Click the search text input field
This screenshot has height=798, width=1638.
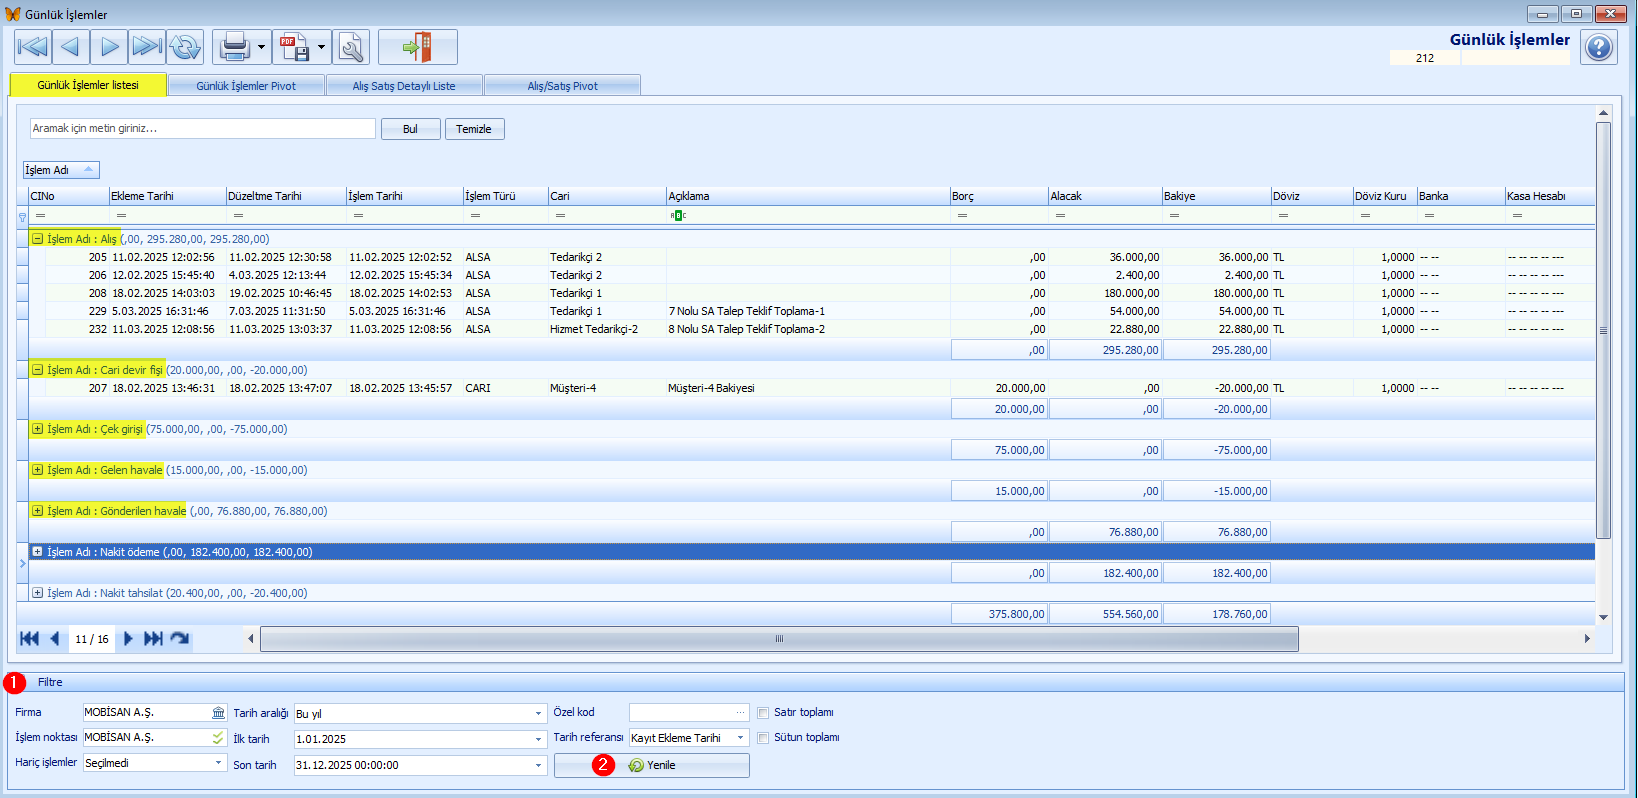click(203, 129)
